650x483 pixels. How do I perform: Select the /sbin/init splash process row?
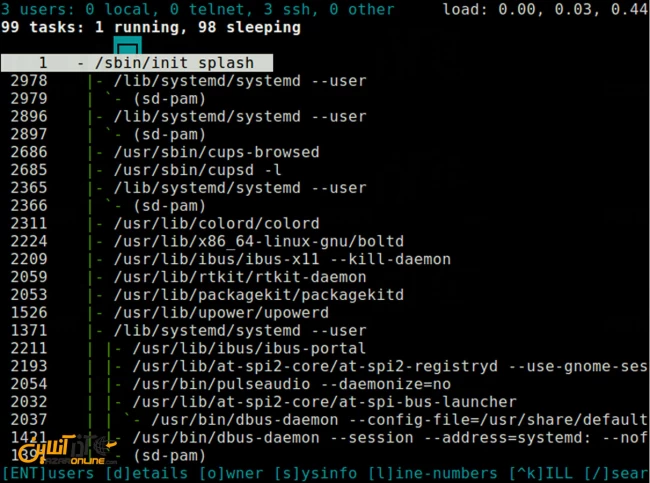pos(137,63)
